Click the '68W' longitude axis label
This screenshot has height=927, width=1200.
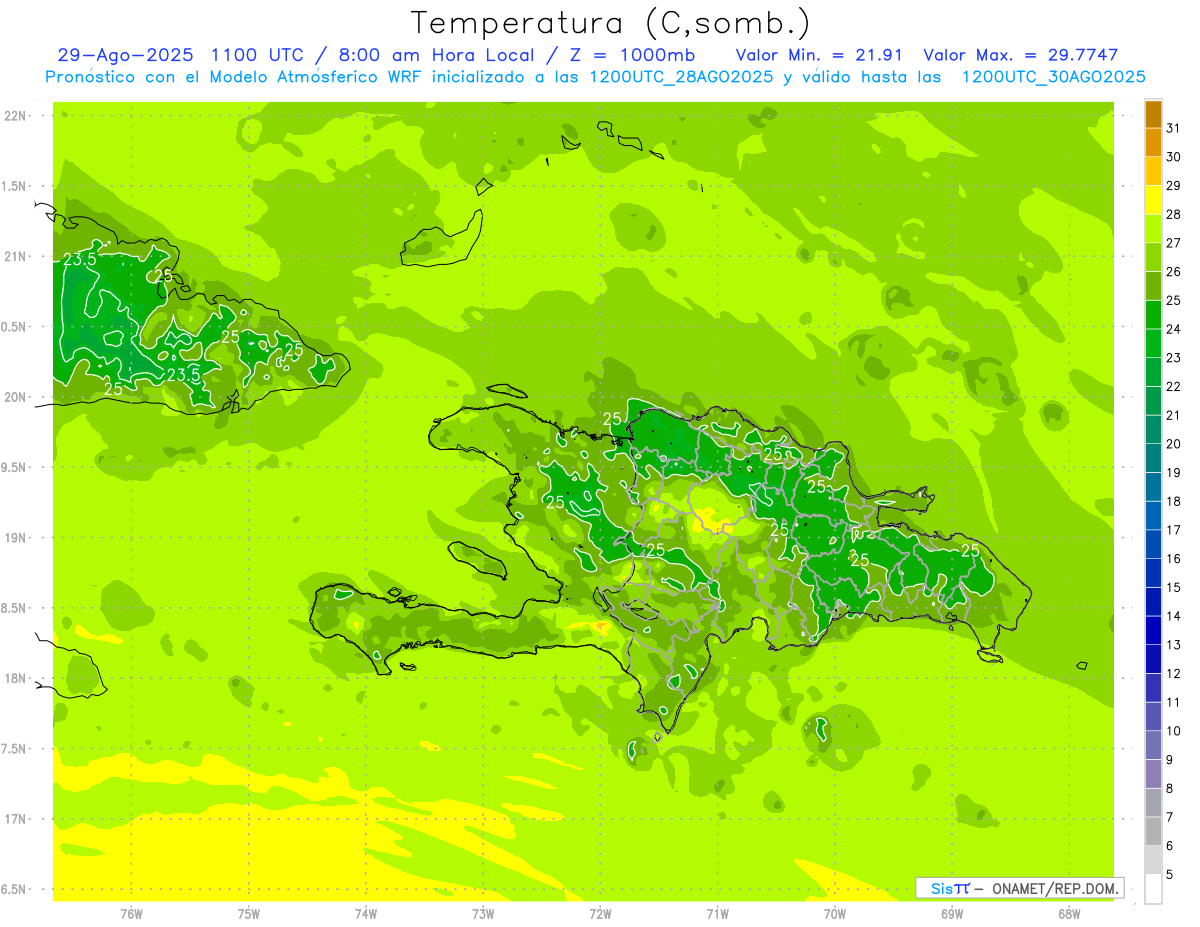[x=1069, y=913]
